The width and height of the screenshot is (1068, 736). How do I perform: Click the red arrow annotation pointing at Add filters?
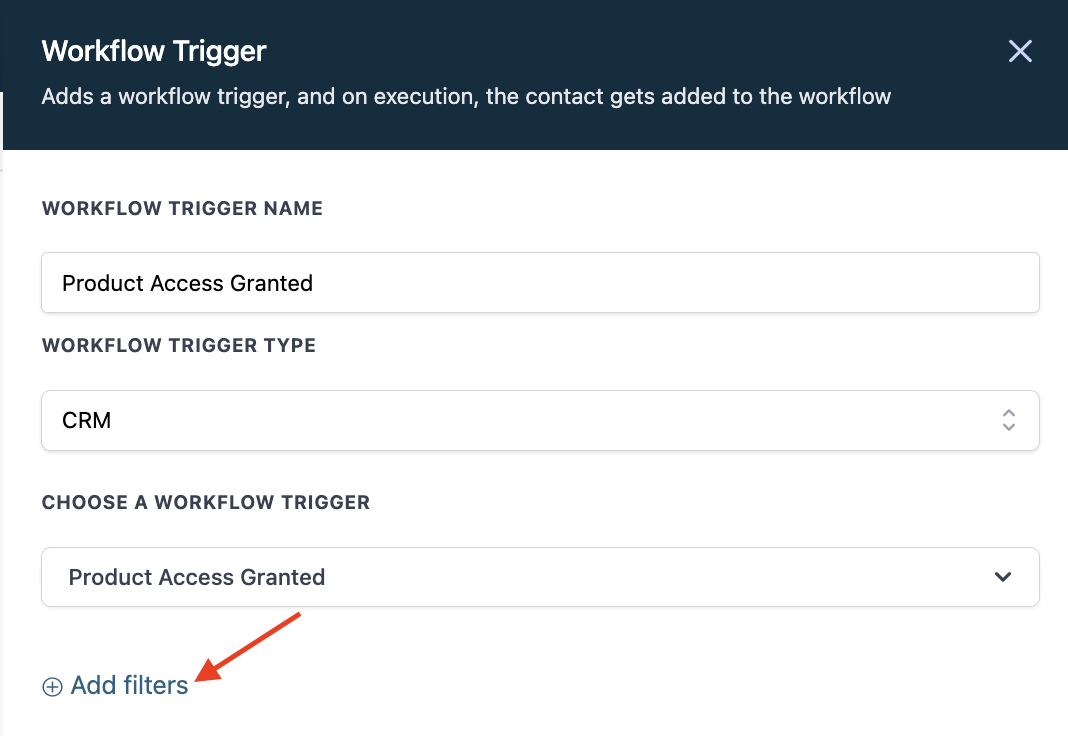click(248, 646)
